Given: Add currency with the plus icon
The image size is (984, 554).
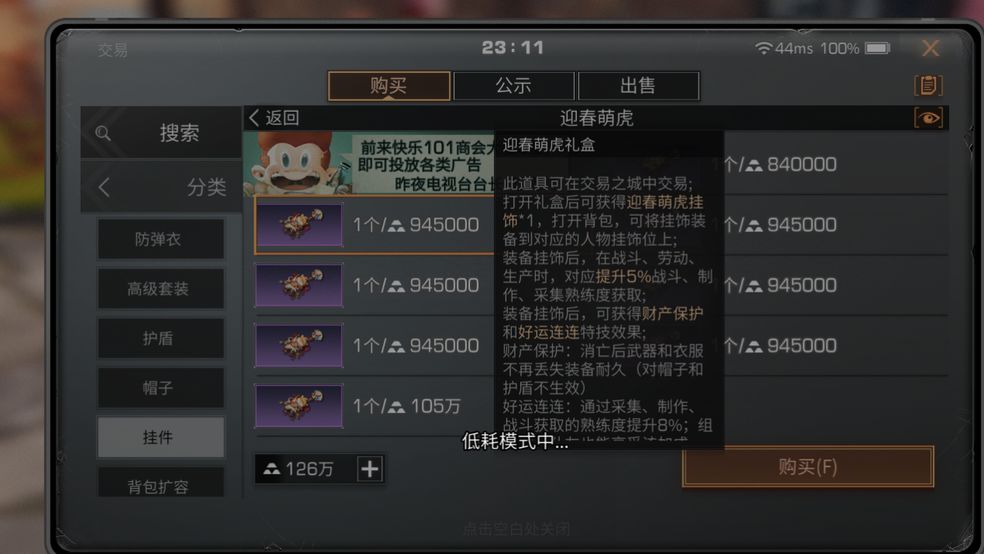Looking at the screenshot, I should pyautogui.click(x=370, y=469).
